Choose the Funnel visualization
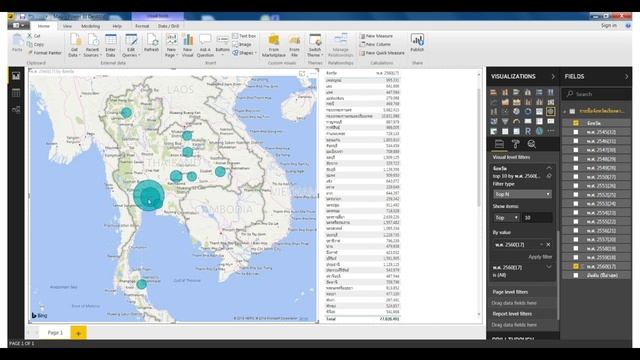 (x=505, y=121)
